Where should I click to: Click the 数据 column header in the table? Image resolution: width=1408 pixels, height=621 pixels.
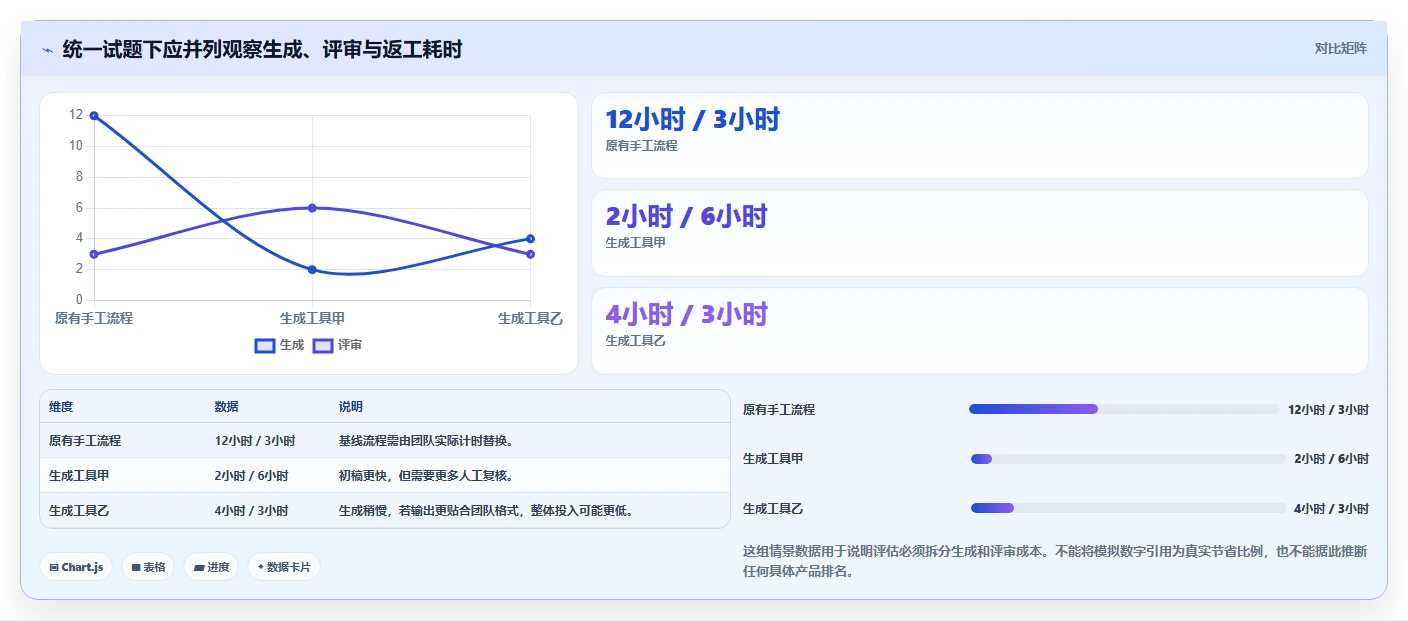click(226, 407)
